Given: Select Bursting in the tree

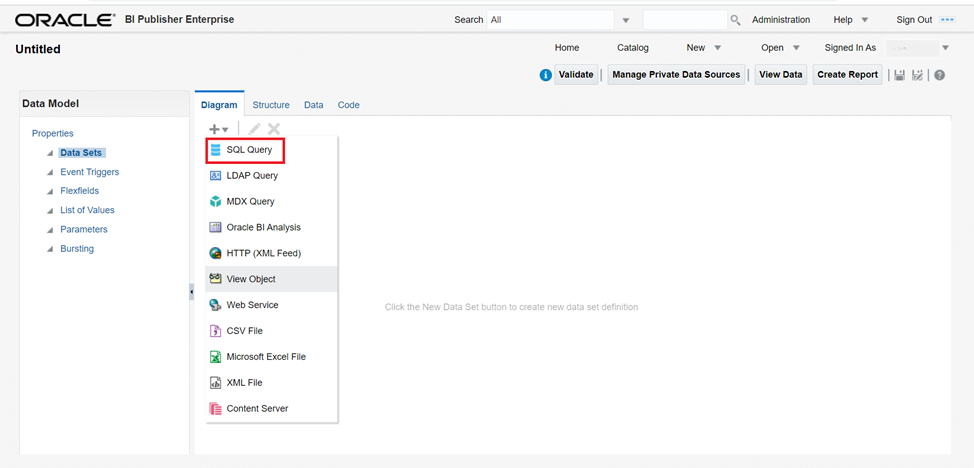Looking at the screenshot, I should (x=77, y=249).
